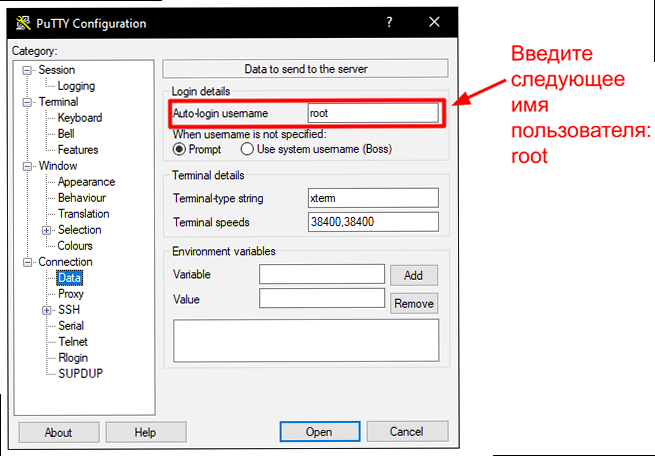
Task: Open the Rlogin settings
Action: [x=73, y=358]
